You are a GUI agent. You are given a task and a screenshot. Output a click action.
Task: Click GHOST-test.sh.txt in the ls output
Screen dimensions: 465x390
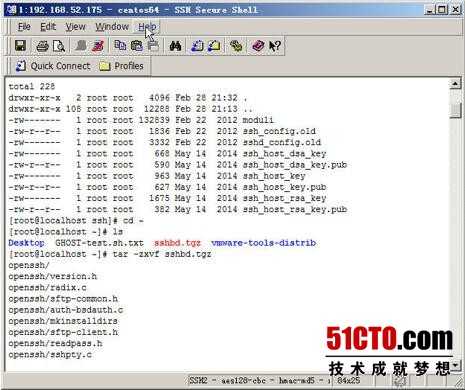pos(99,243)
